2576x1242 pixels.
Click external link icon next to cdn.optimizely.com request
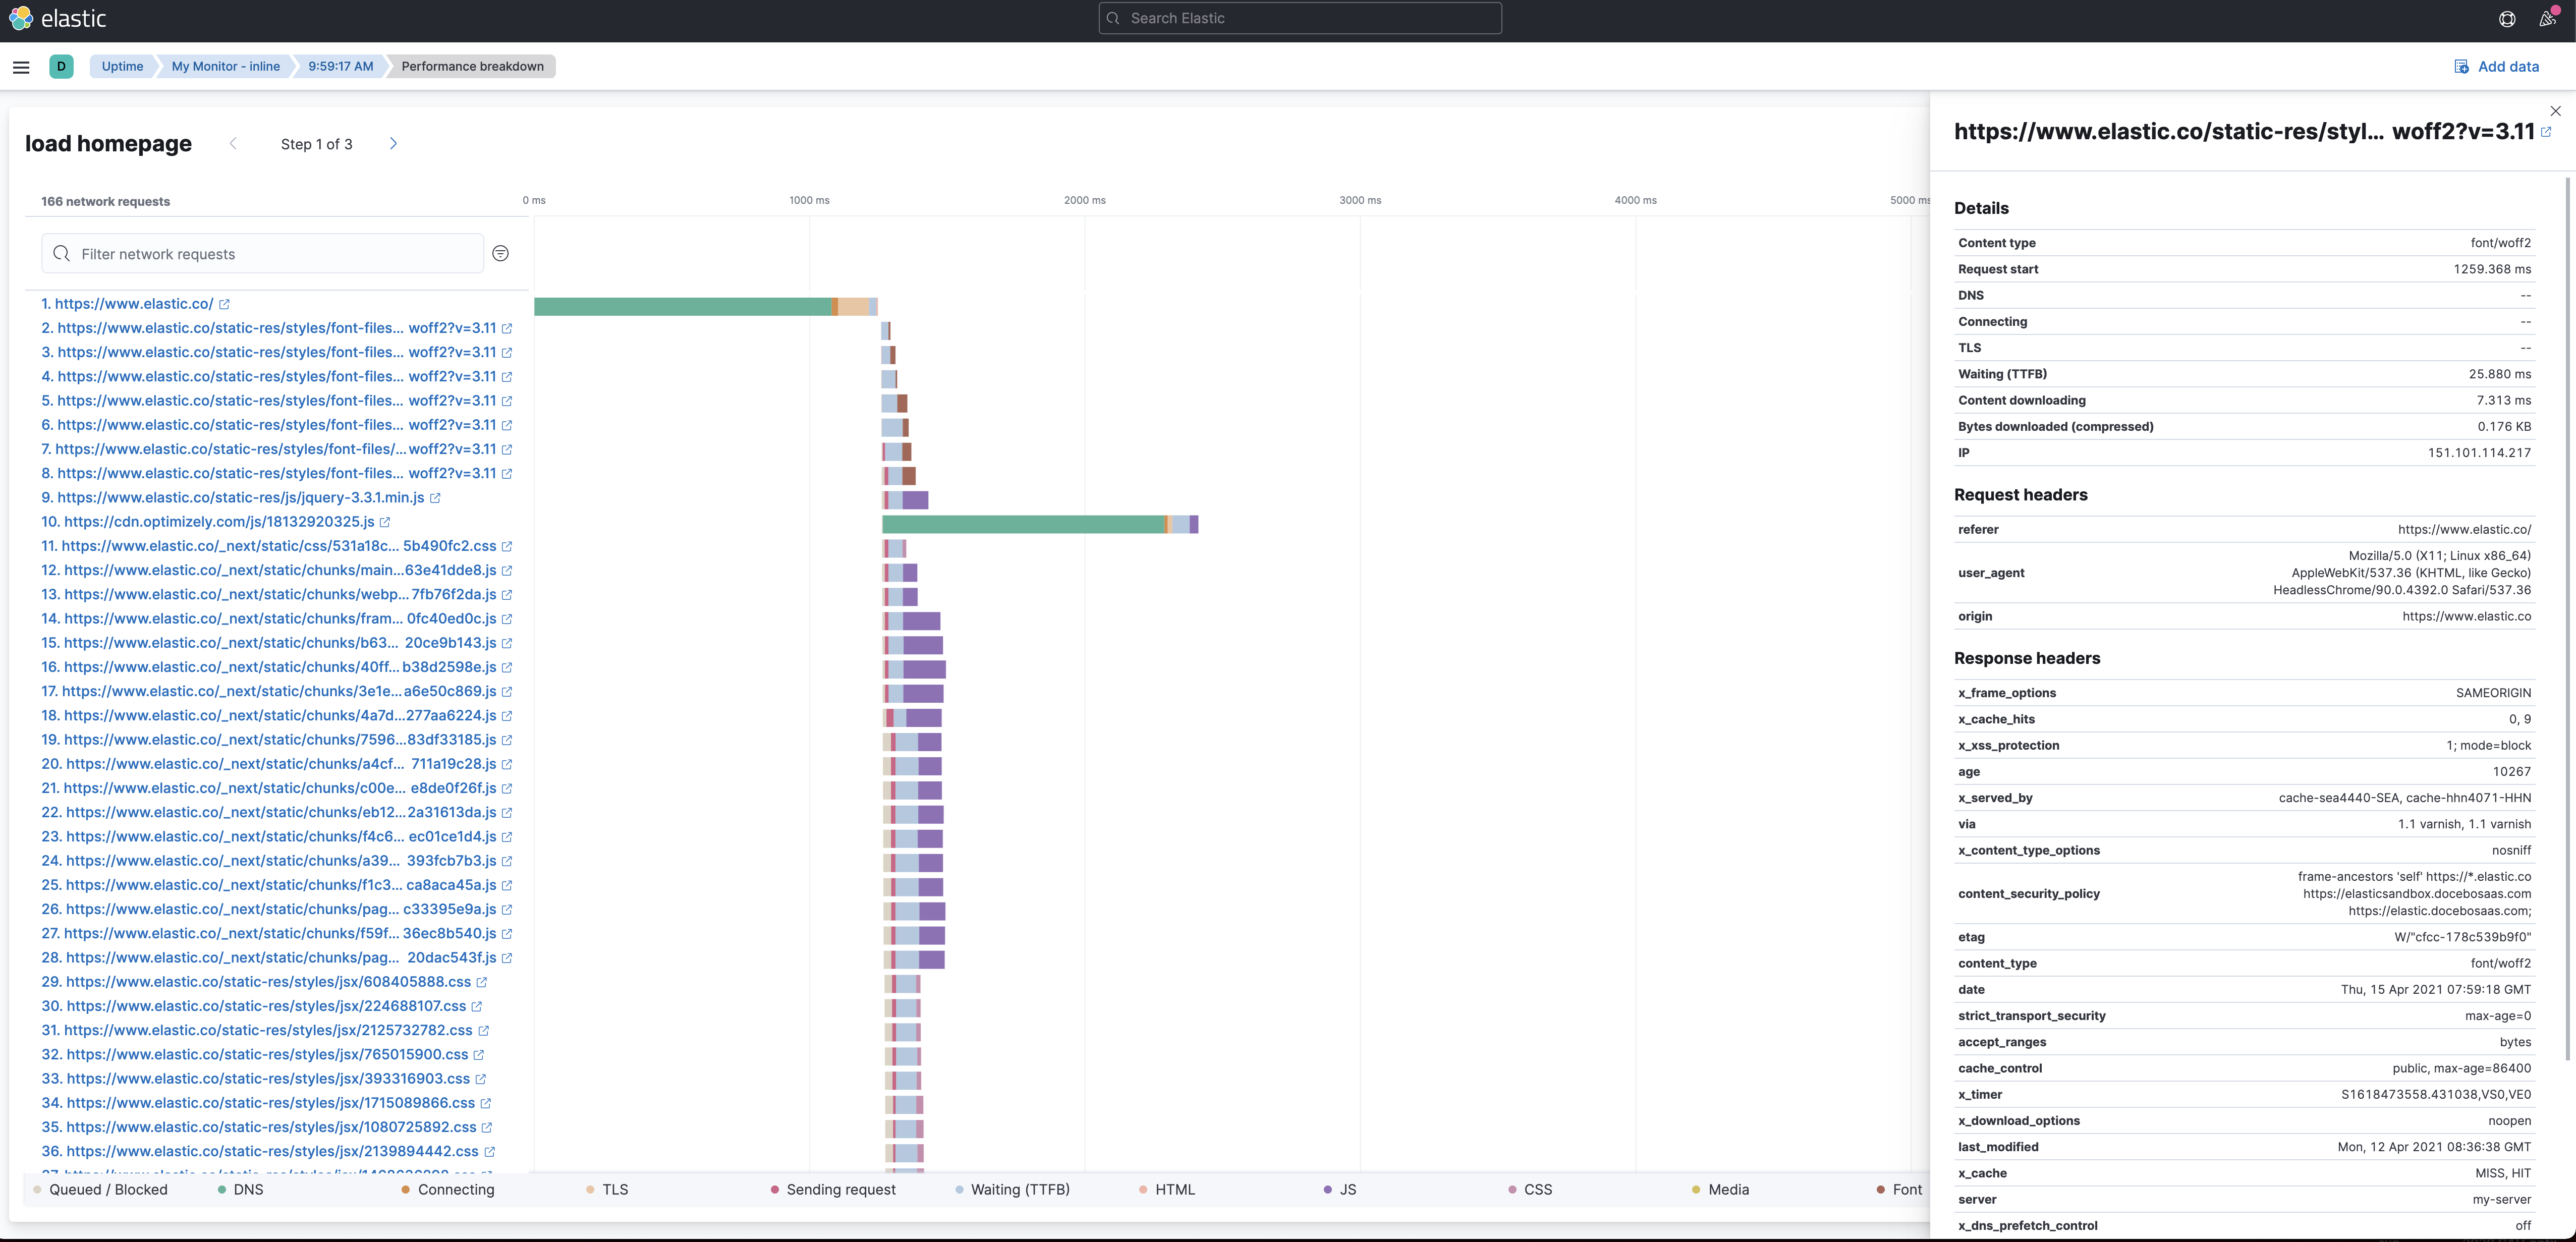[385, 522]
